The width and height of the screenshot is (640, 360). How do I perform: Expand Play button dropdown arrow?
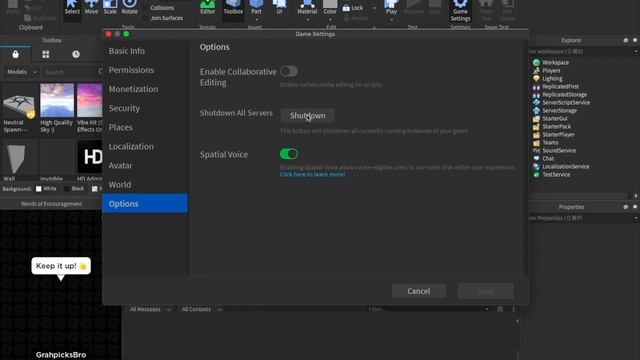pos(391,20)
